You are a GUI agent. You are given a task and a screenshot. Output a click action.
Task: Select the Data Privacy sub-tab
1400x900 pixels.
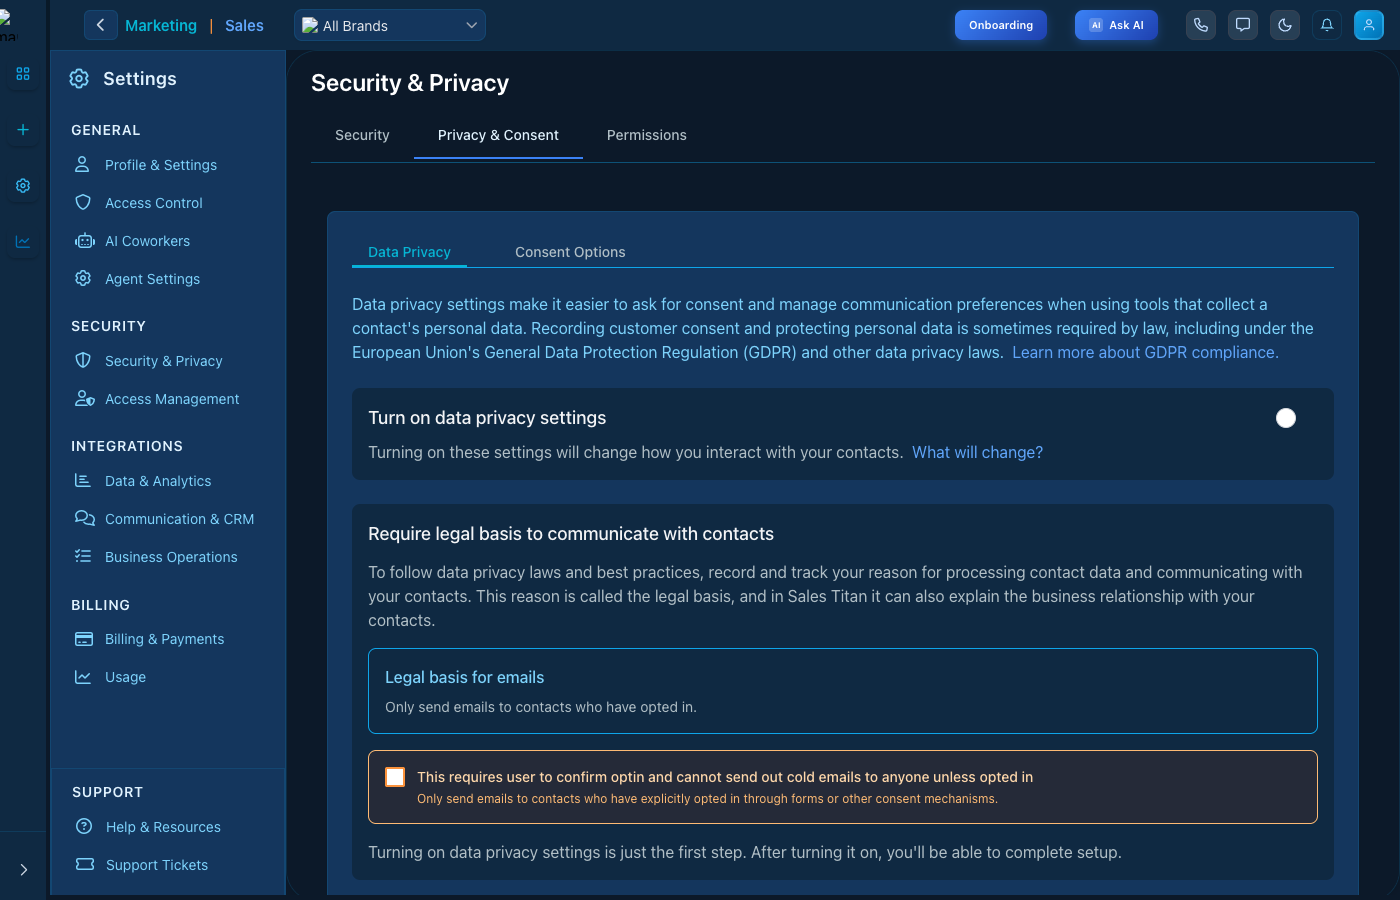(409, 252)
